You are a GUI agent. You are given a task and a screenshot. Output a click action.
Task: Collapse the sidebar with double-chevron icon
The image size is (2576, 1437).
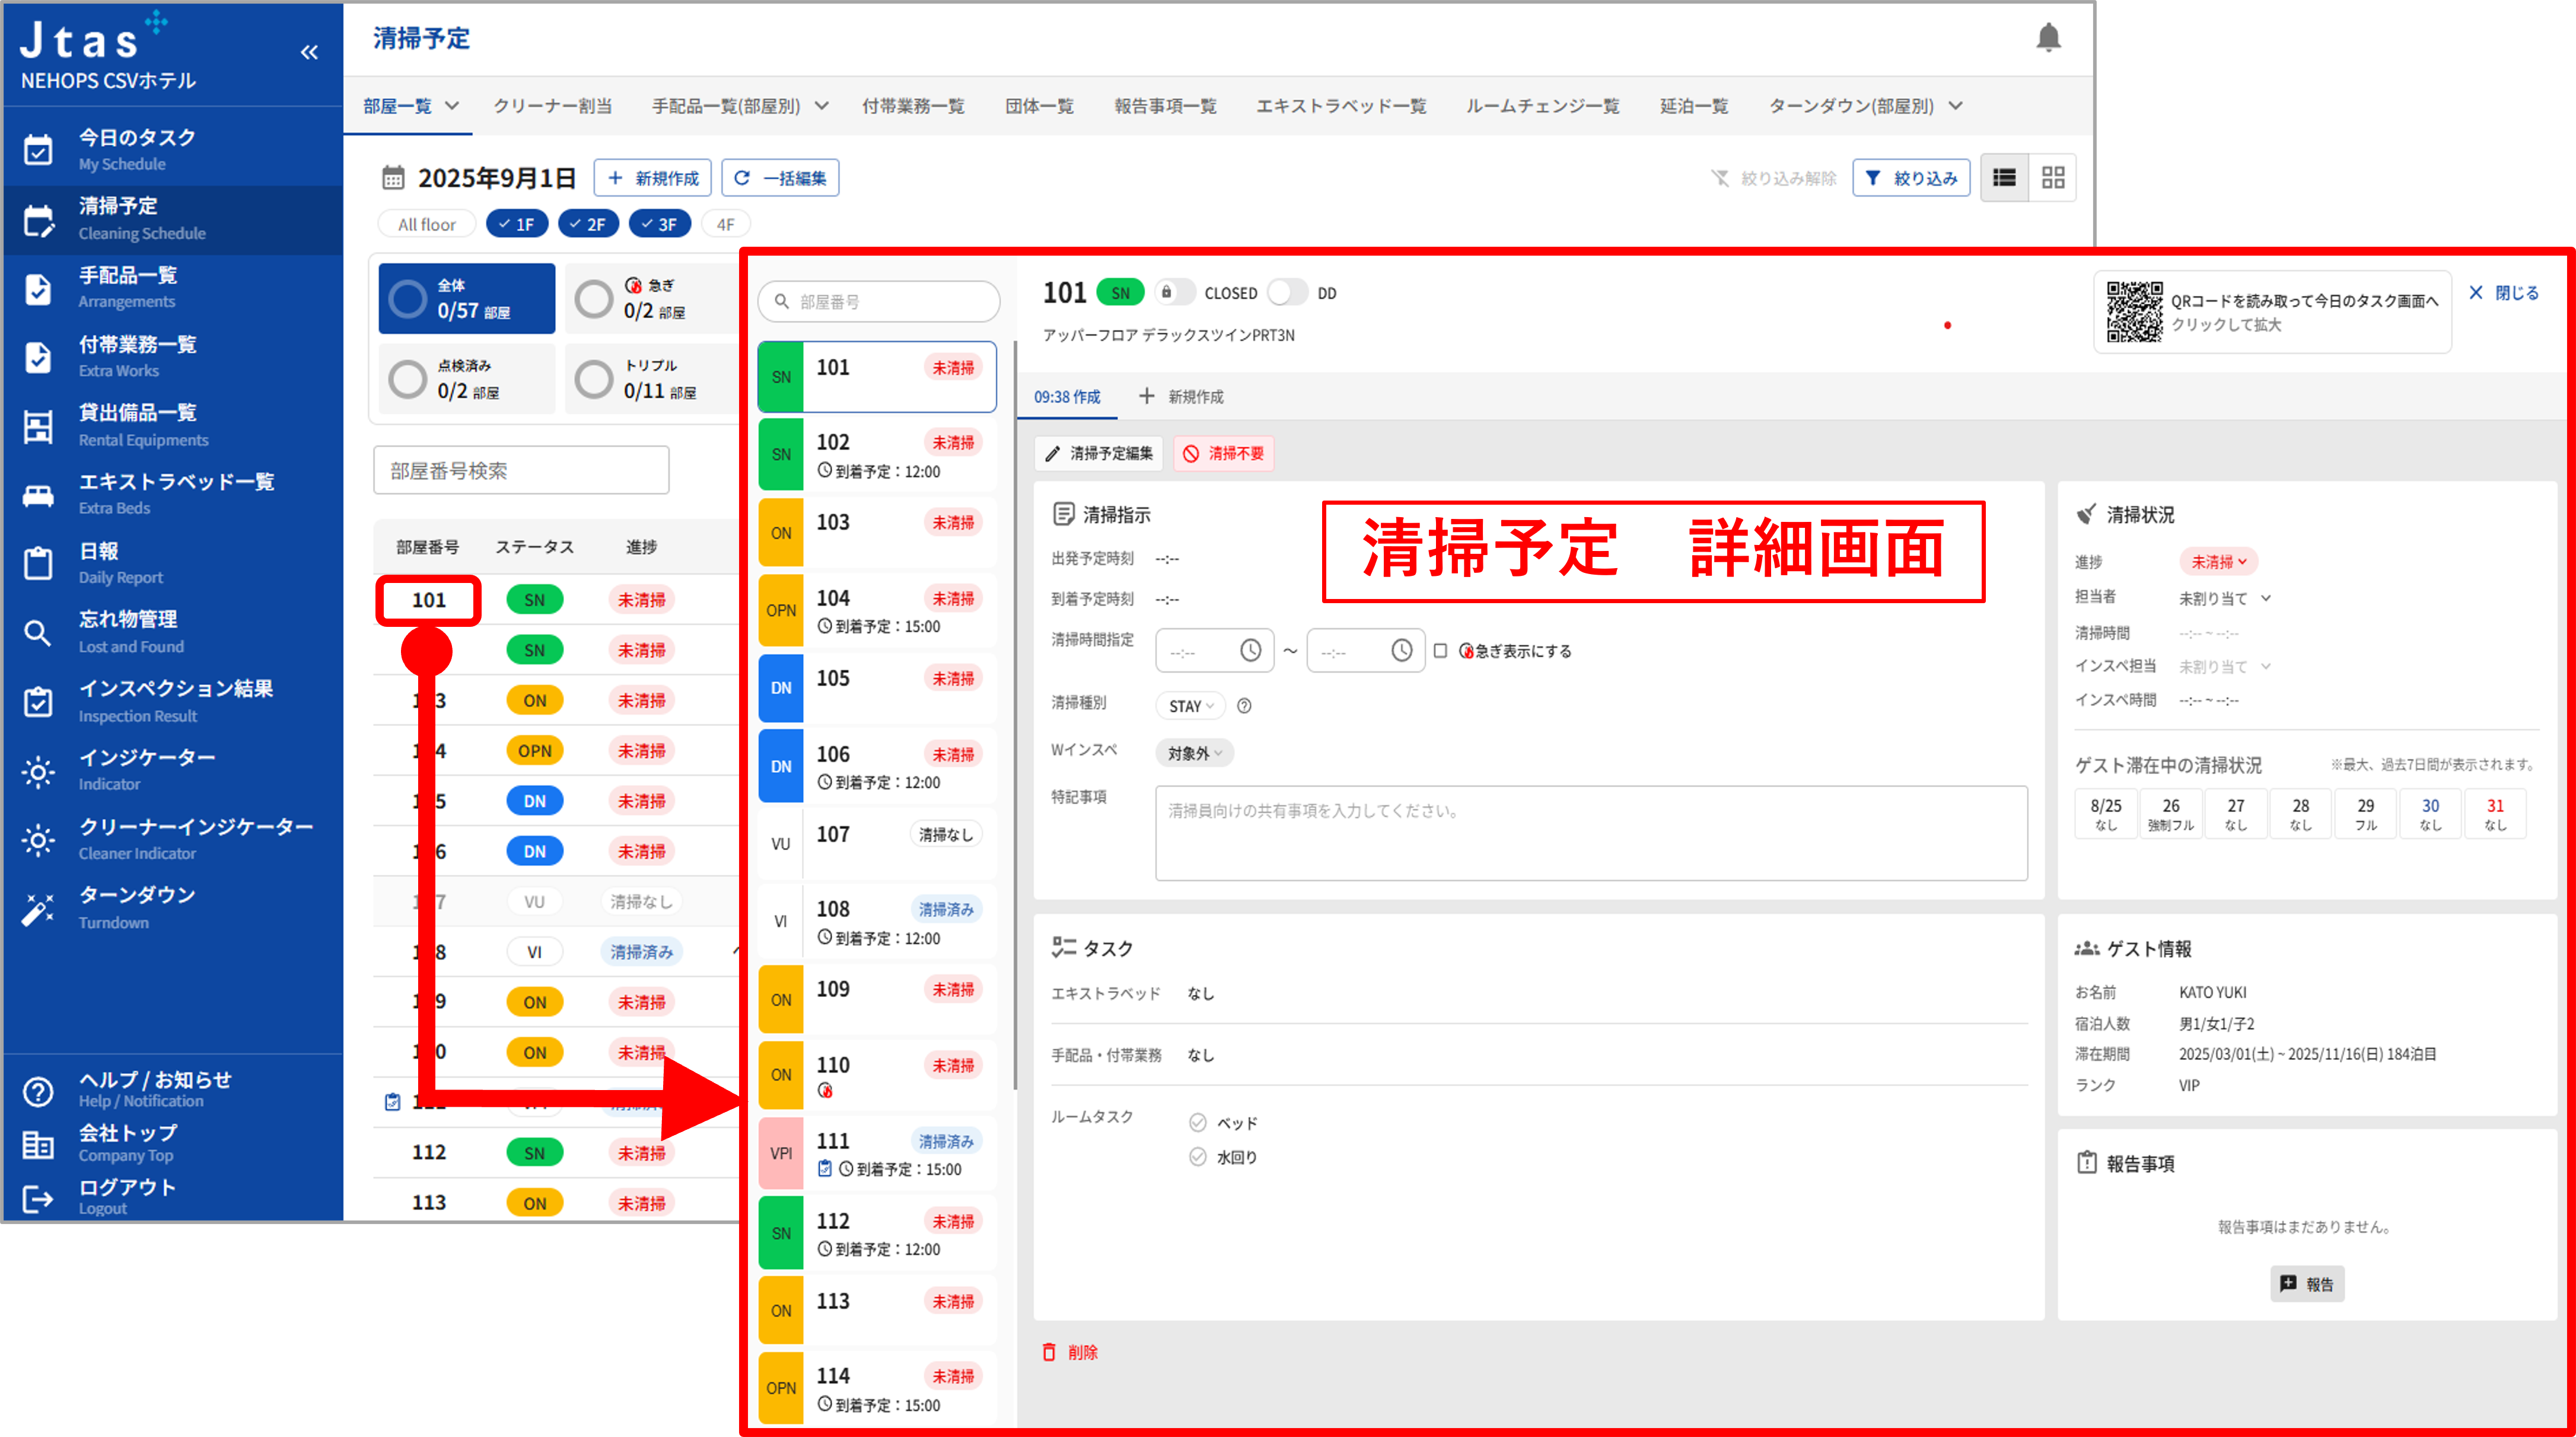pos(309,52)
